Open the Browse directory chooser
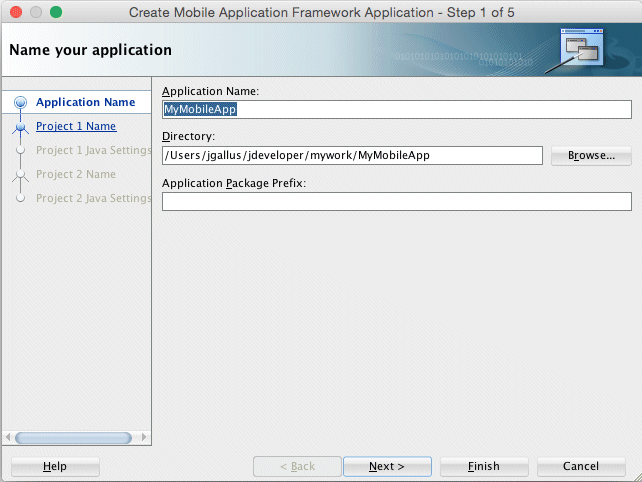 click(591, 156)
